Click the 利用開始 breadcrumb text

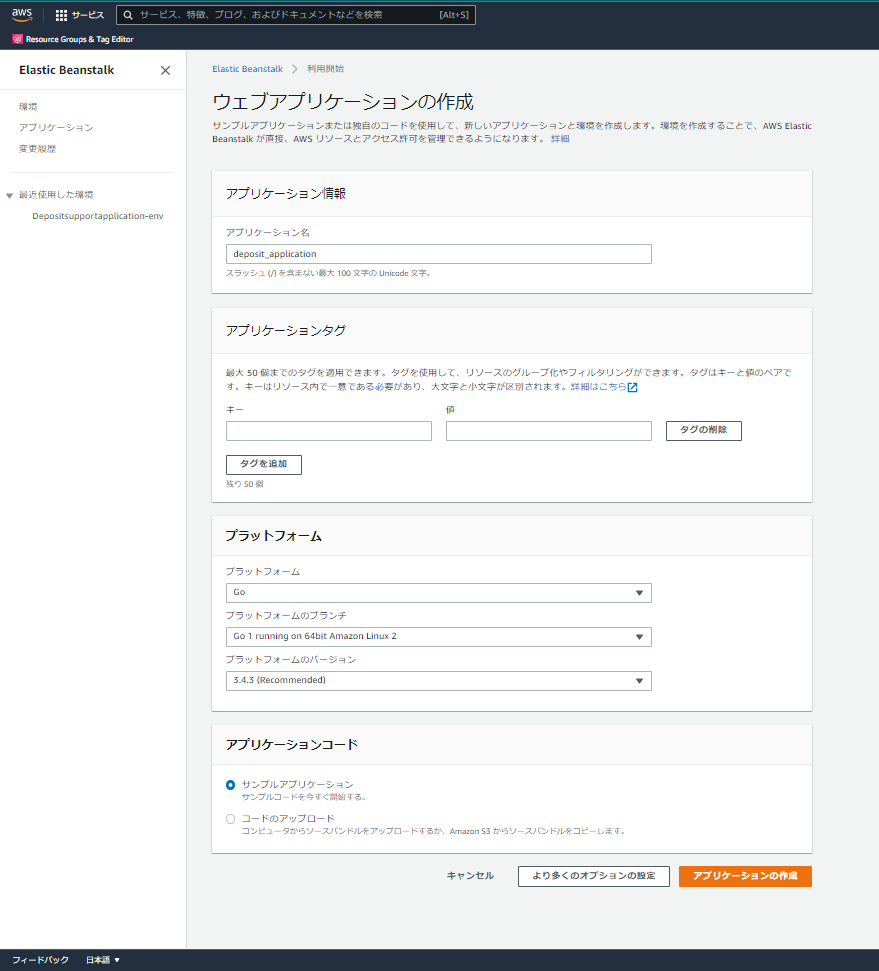[325, 69]
